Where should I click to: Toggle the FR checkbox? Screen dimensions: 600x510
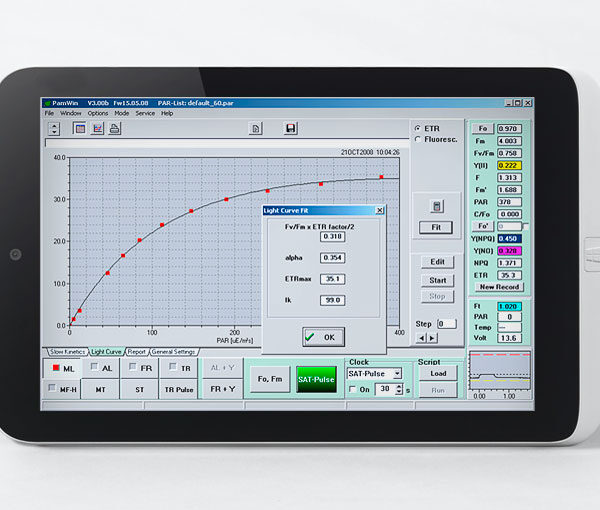point(133,367)
